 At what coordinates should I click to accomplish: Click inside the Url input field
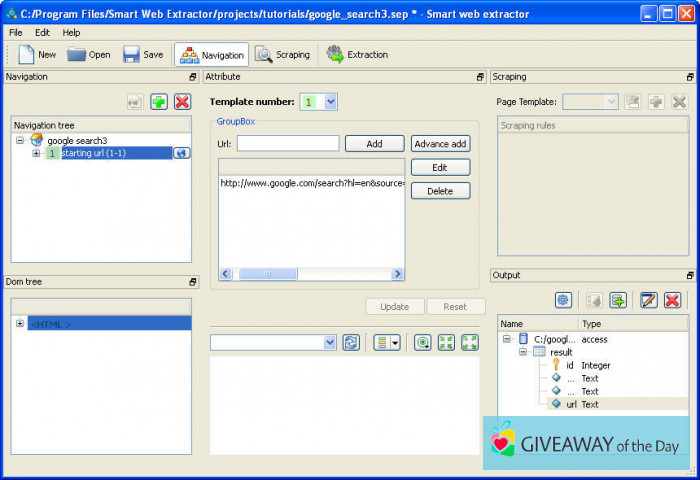pos(288,144)
